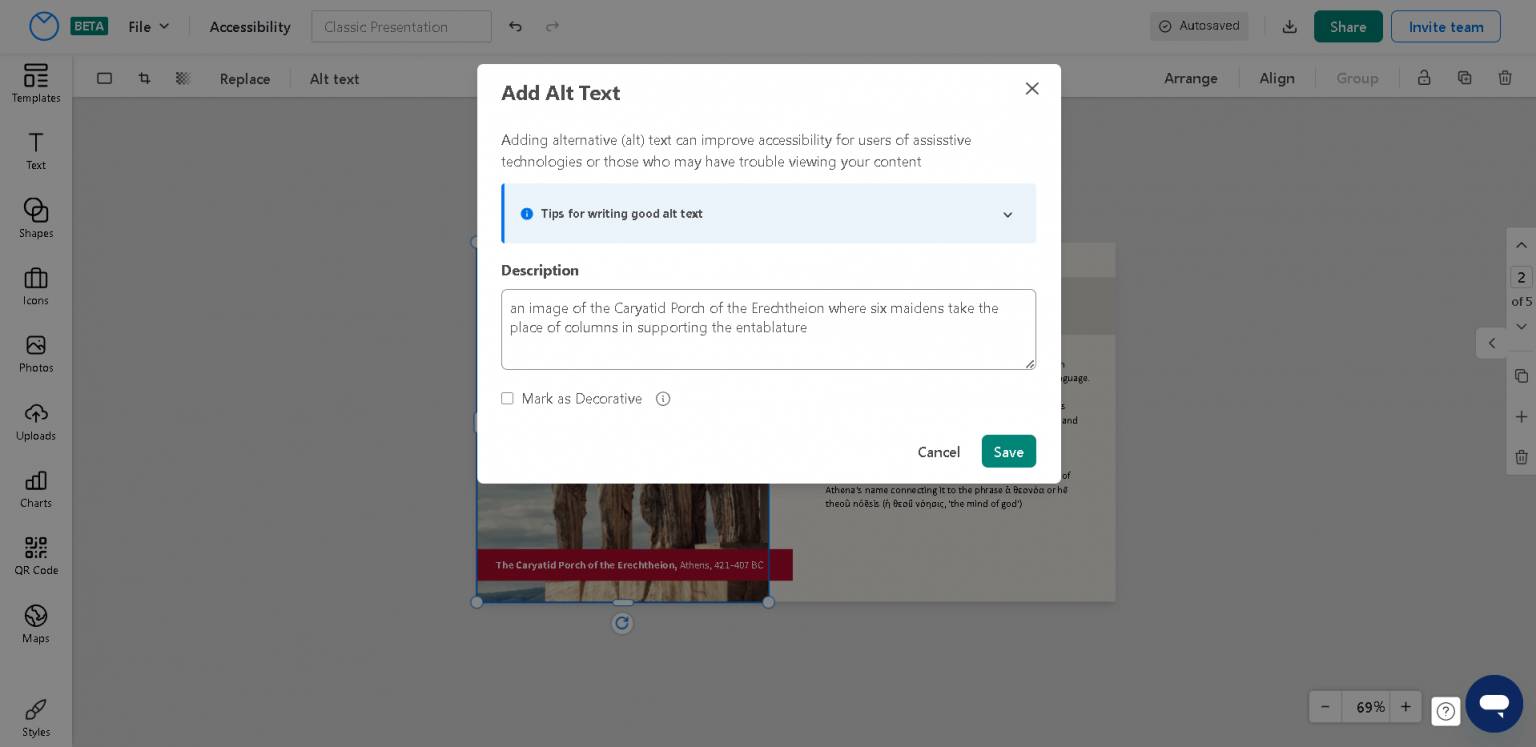Click the Uploads sidebar icon
Viewport: 1536px width, 747px height.
point(36,421)
